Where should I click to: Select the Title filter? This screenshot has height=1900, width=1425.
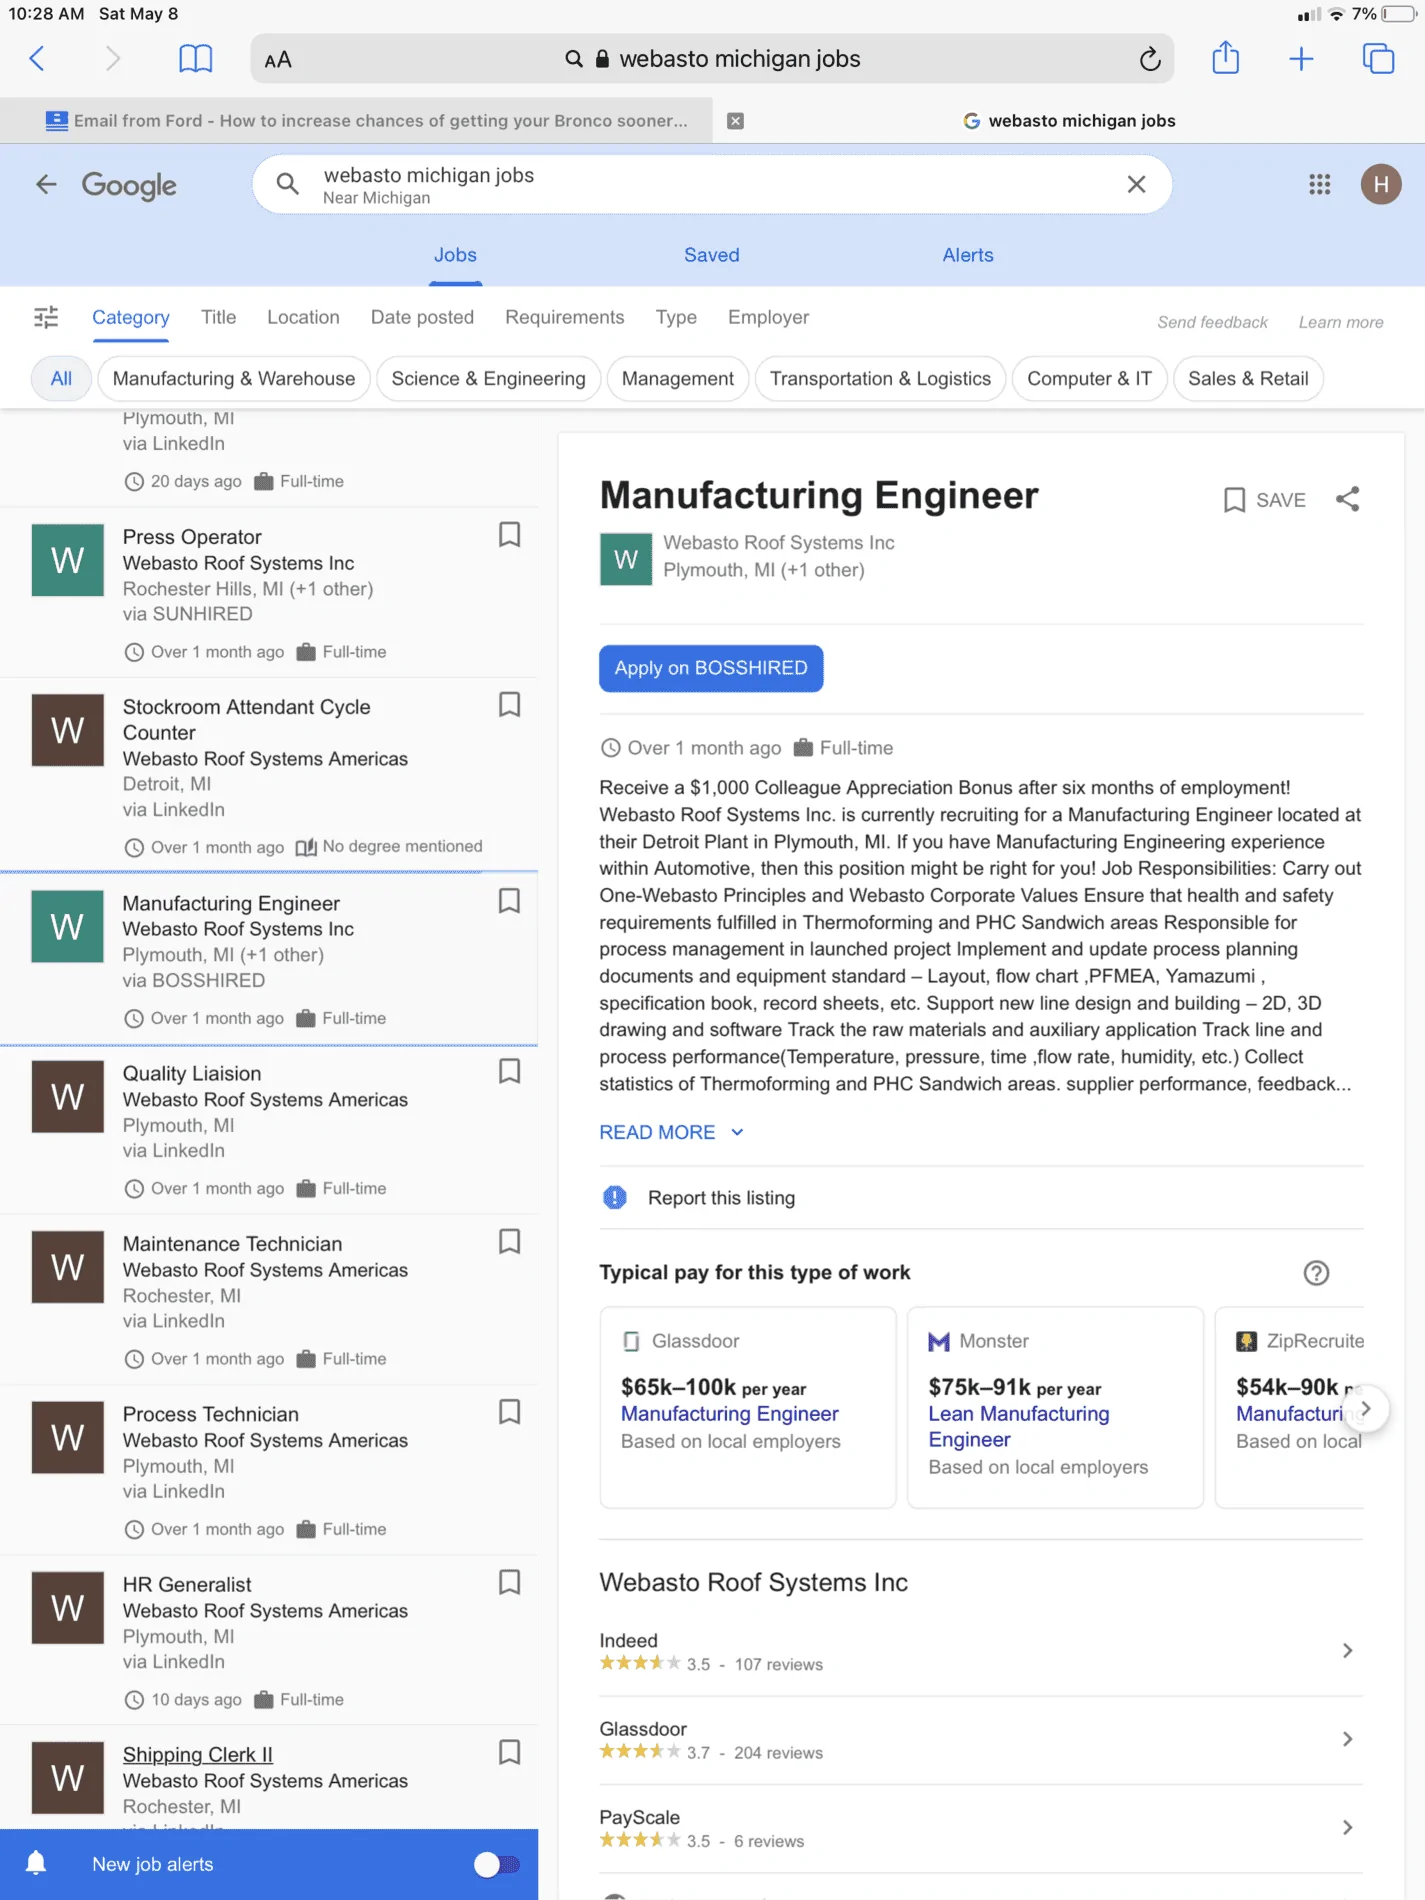[x=219, y=317]
